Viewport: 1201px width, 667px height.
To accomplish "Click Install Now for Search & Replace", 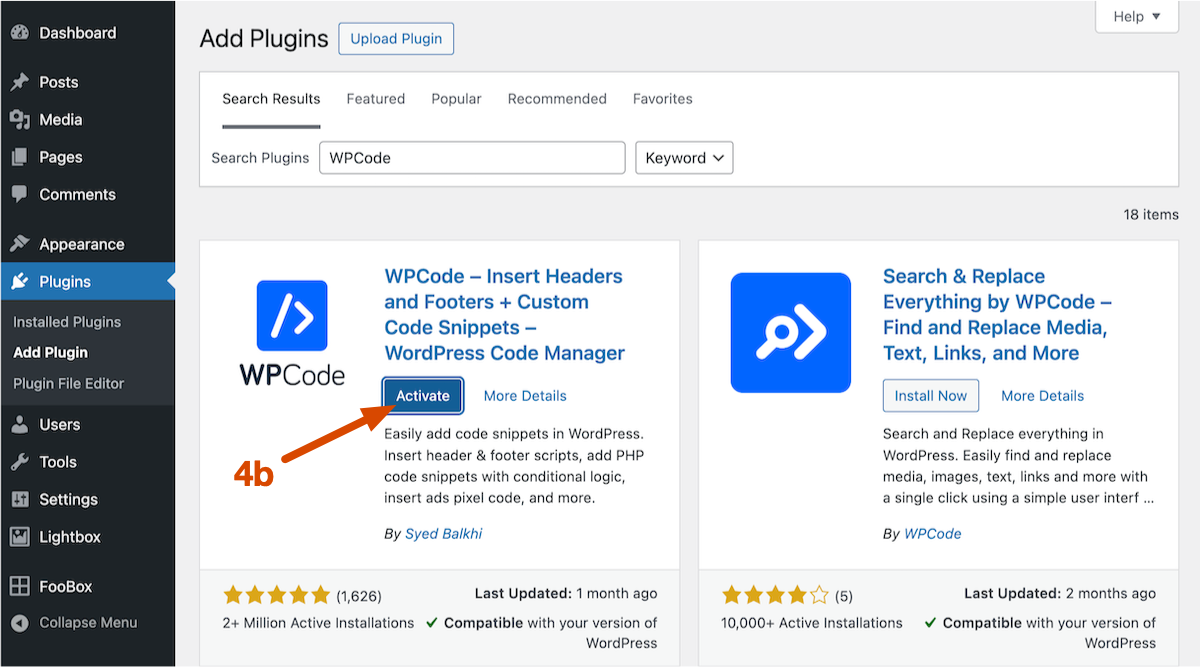I will [x=931, y=396].
